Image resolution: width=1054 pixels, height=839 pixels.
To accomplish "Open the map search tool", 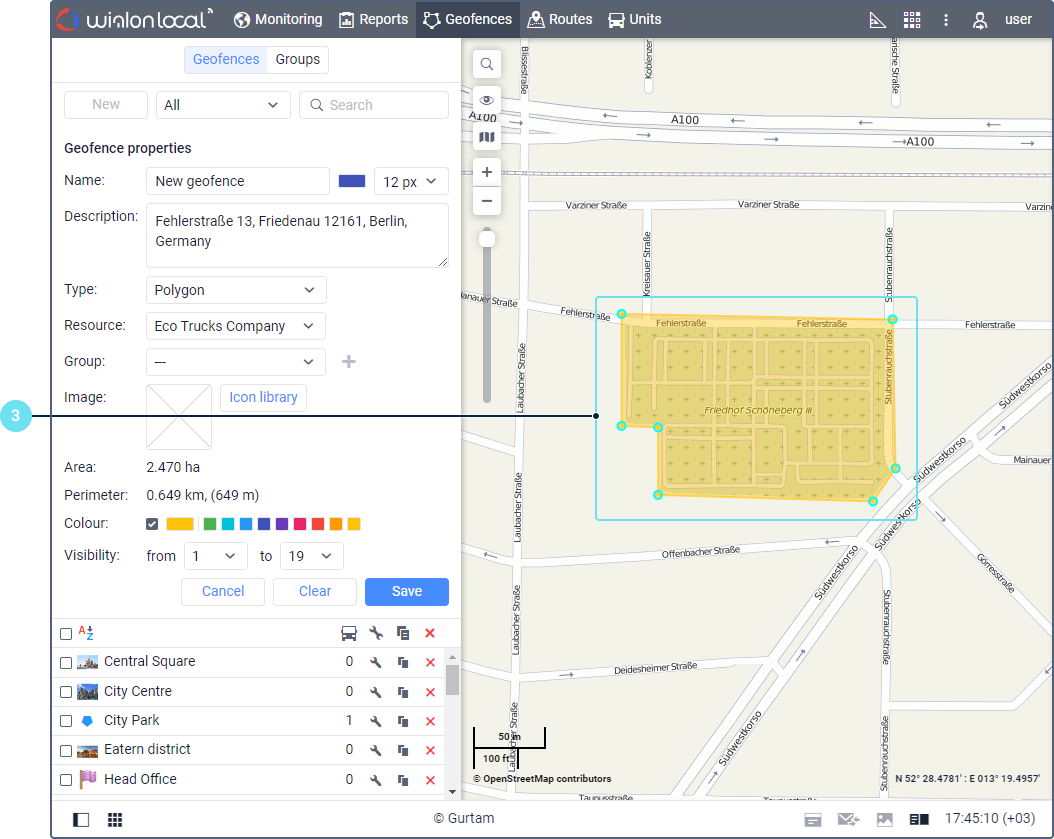I will click(x=487, y=65).
